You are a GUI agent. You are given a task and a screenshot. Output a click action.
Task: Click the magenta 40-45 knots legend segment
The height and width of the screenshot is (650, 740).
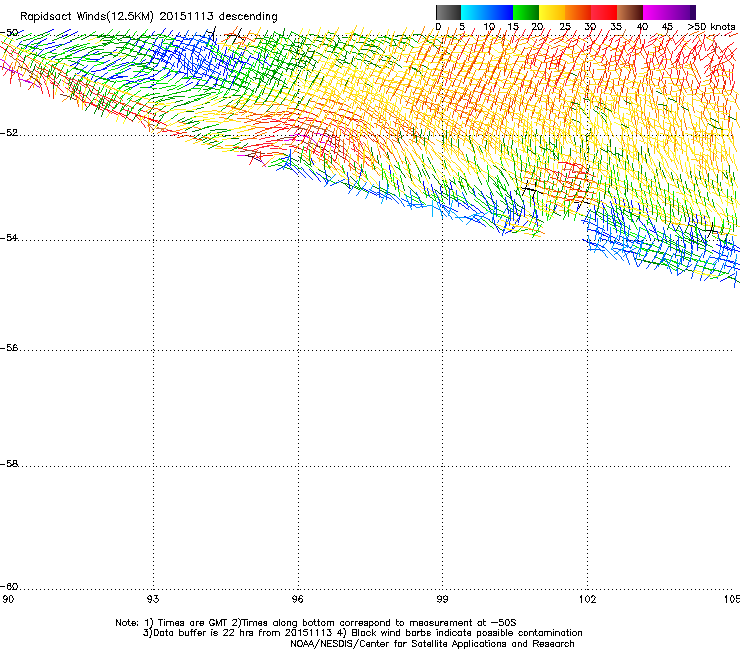point(656,12)
